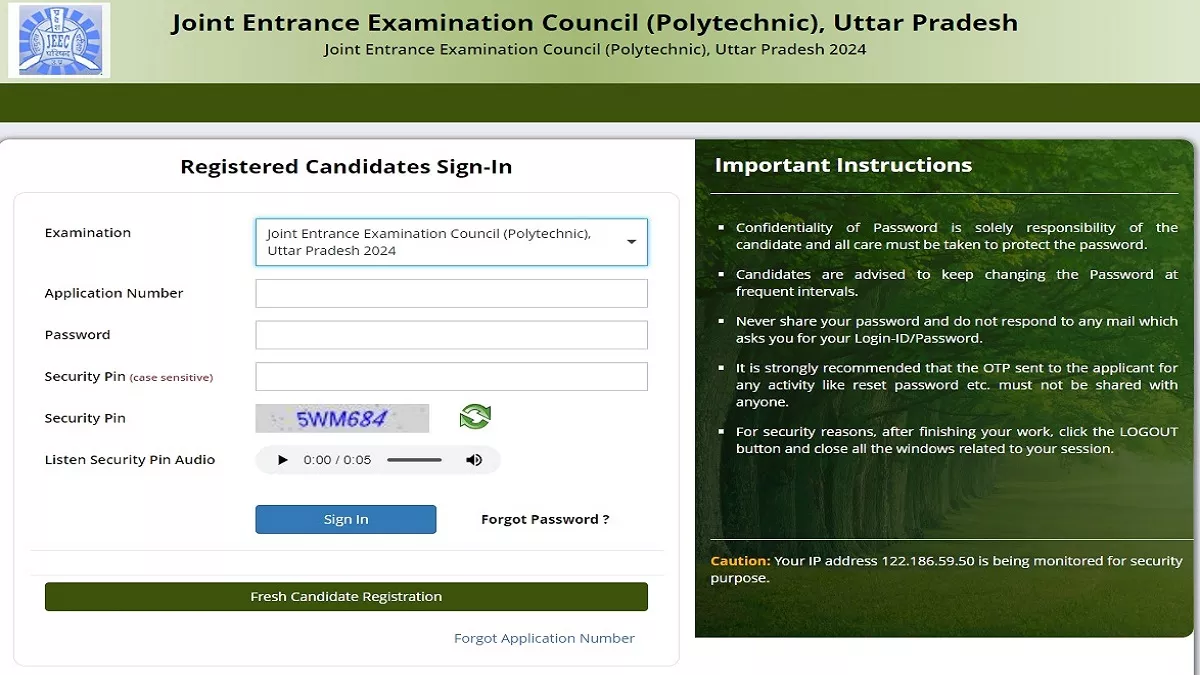Viewport: 1200px width, 675px height.
Task: Click the Examination field label
Action: coord(88,233)
